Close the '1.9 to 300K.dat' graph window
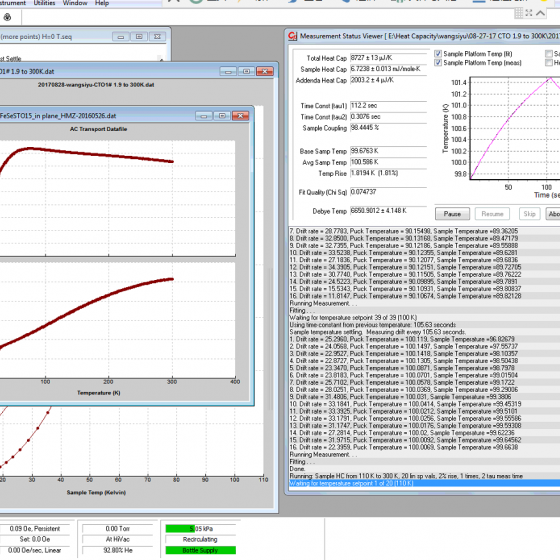Screen dimensions: 560x560 pyautogui.click(x=265, y=71)
